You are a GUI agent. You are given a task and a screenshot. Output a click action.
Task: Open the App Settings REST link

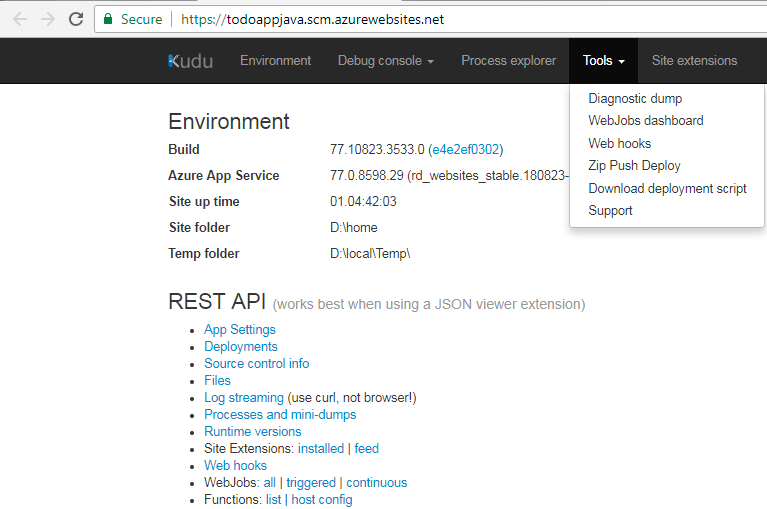pos(240,330)
